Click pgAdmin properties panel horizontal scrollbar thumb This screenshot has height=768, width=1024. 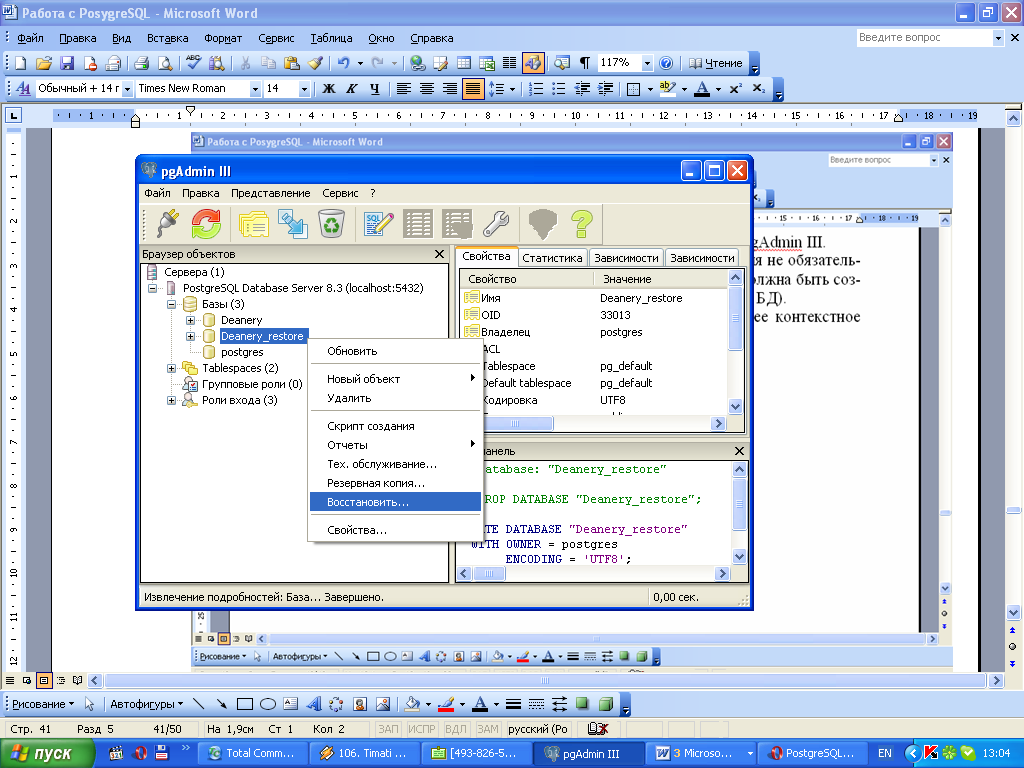click(x=515, y=423)
